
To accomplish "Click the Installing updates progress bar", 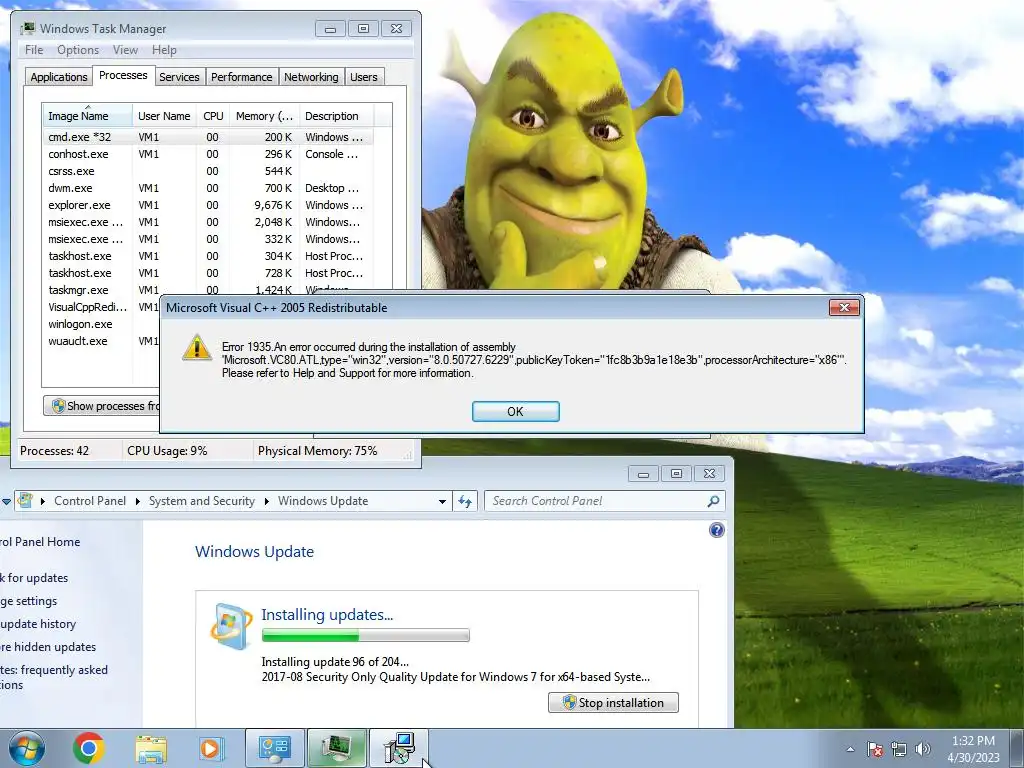I will (x=365, y=635).
